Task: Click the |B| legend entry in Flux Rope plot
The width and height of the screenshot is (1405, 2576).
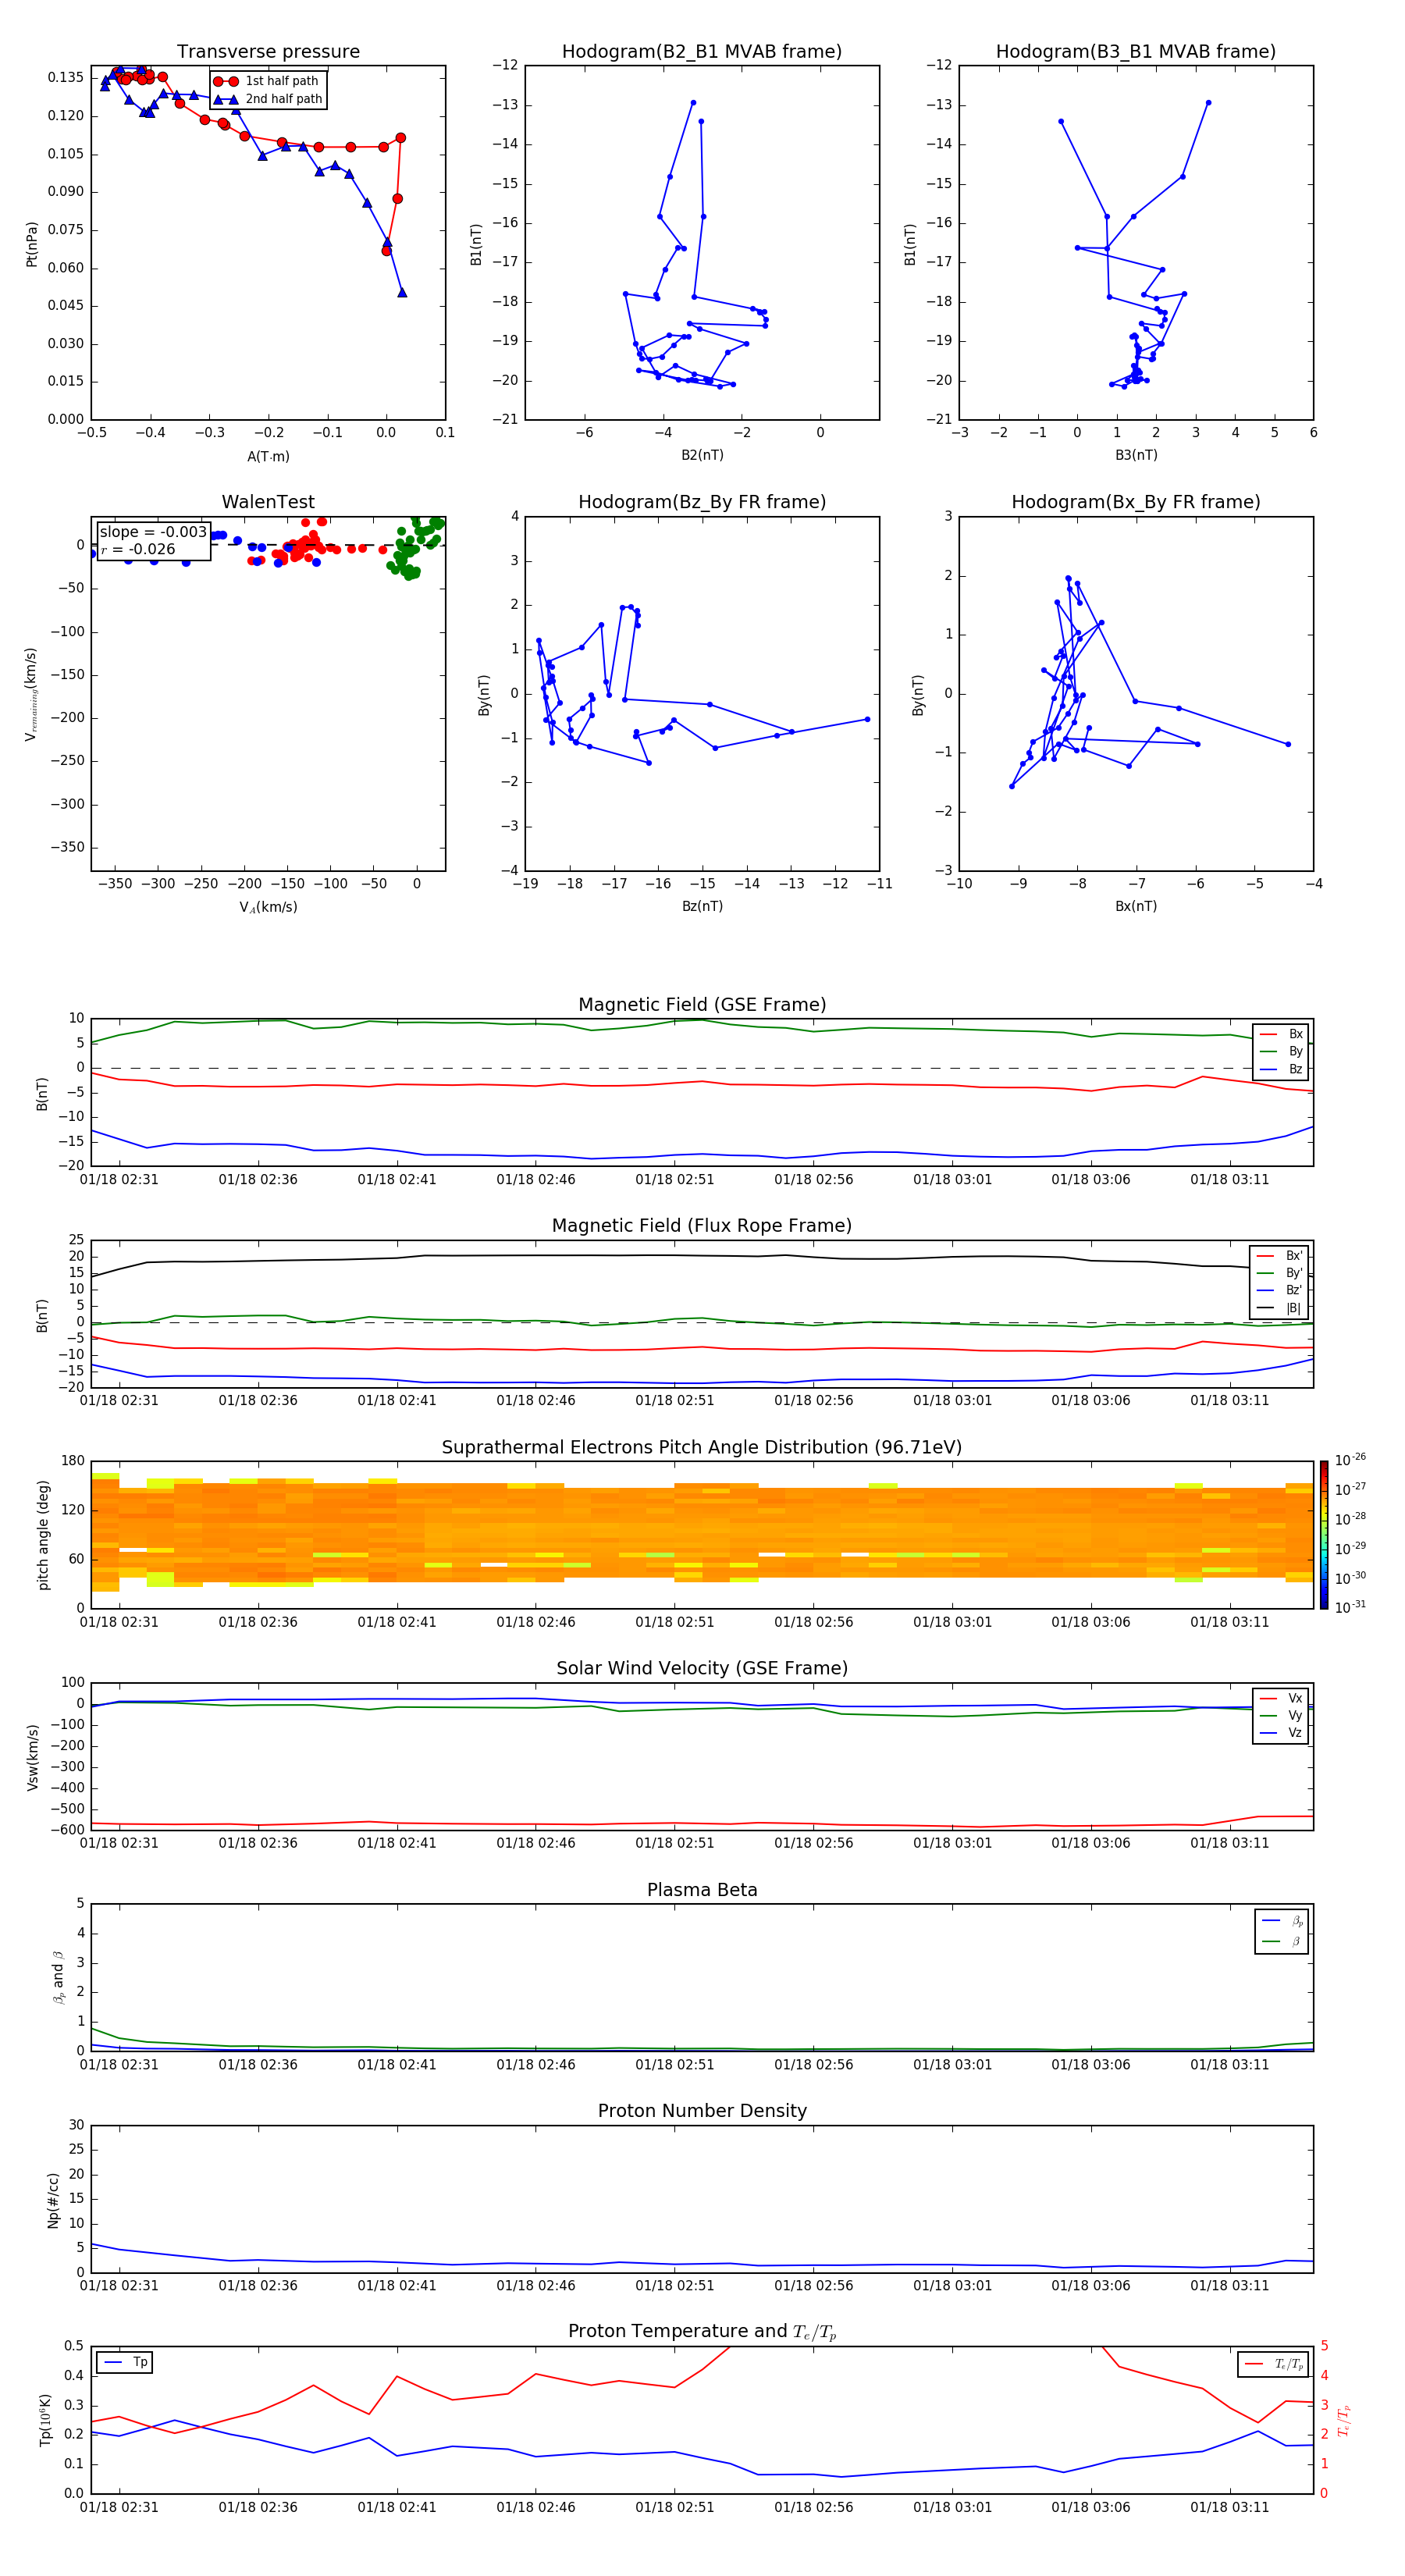Action: coord(1280,1308)
